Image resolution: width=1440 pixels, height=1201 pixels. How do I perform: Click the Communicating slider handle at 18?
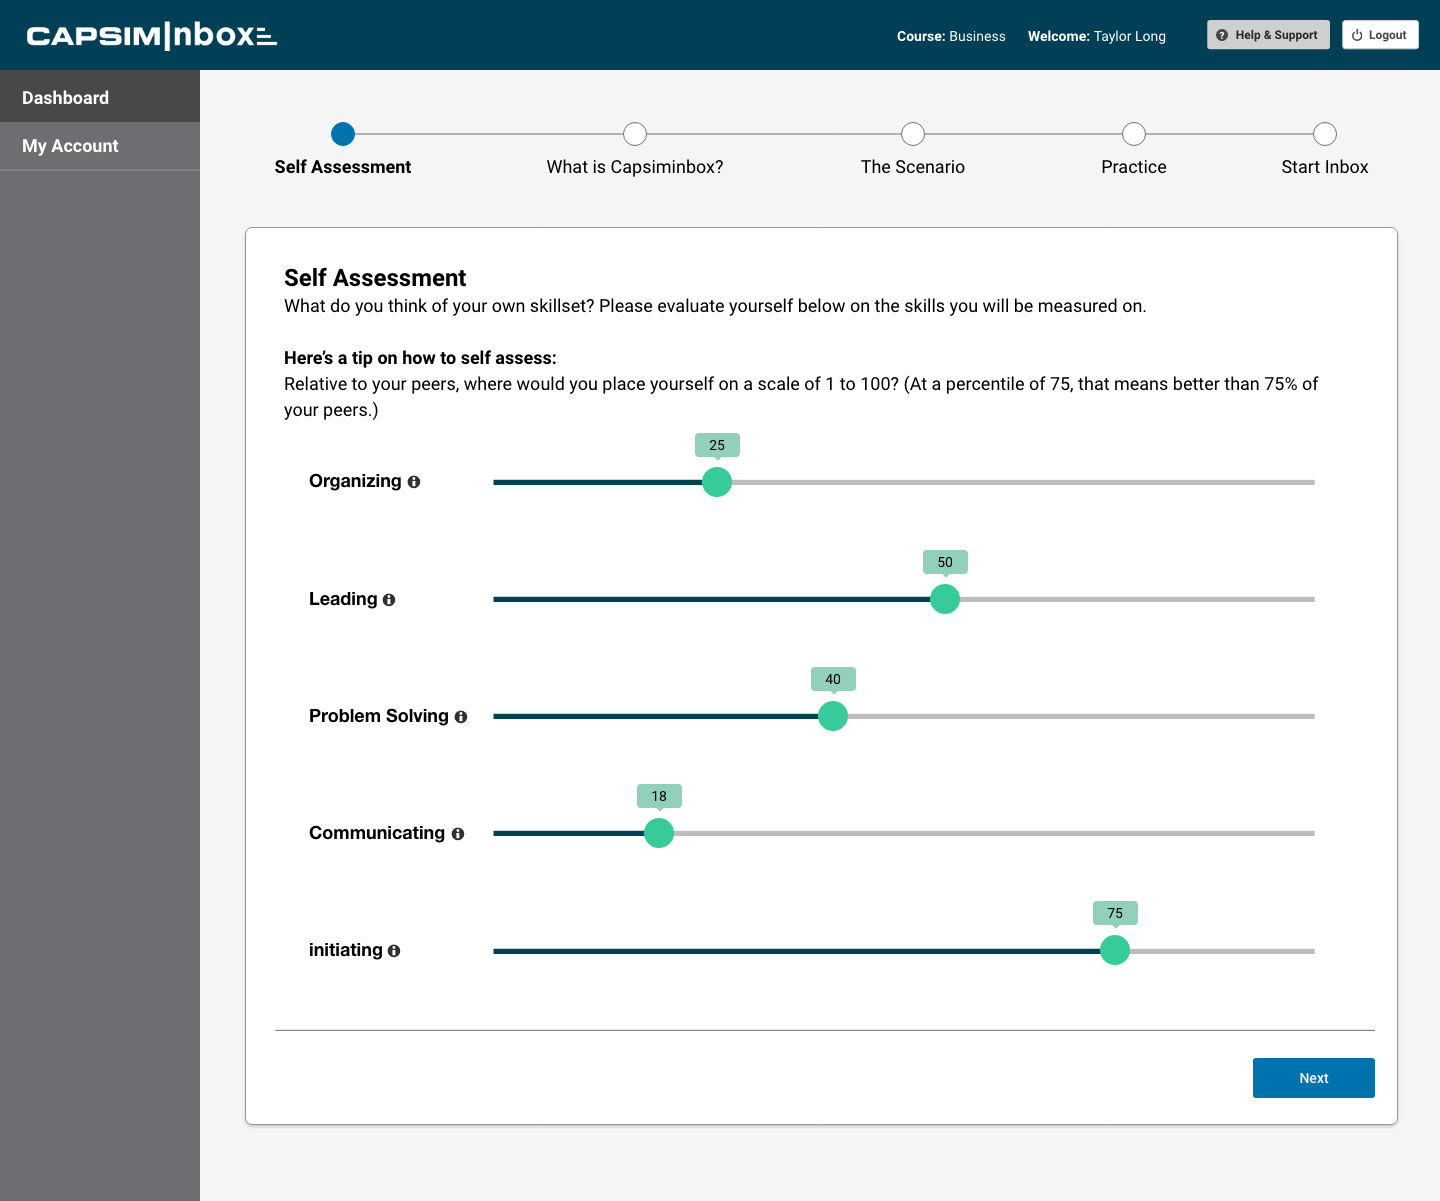click(x=659, y=833)
